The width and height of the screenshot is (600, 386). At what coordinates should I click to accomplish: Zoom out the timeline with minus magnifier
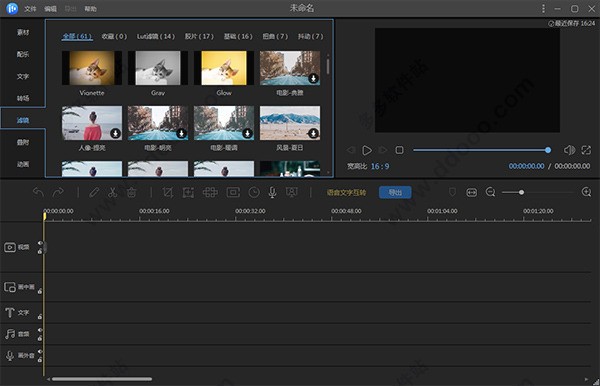[x=490, y=192]
